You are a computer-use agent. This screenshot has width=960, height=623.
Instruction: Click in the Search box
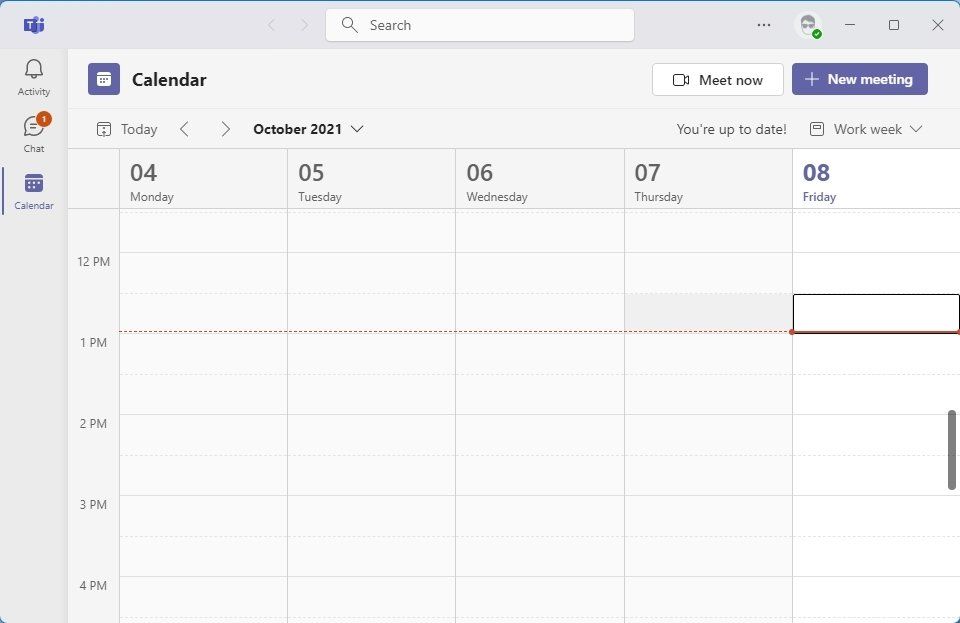[480, 25]
